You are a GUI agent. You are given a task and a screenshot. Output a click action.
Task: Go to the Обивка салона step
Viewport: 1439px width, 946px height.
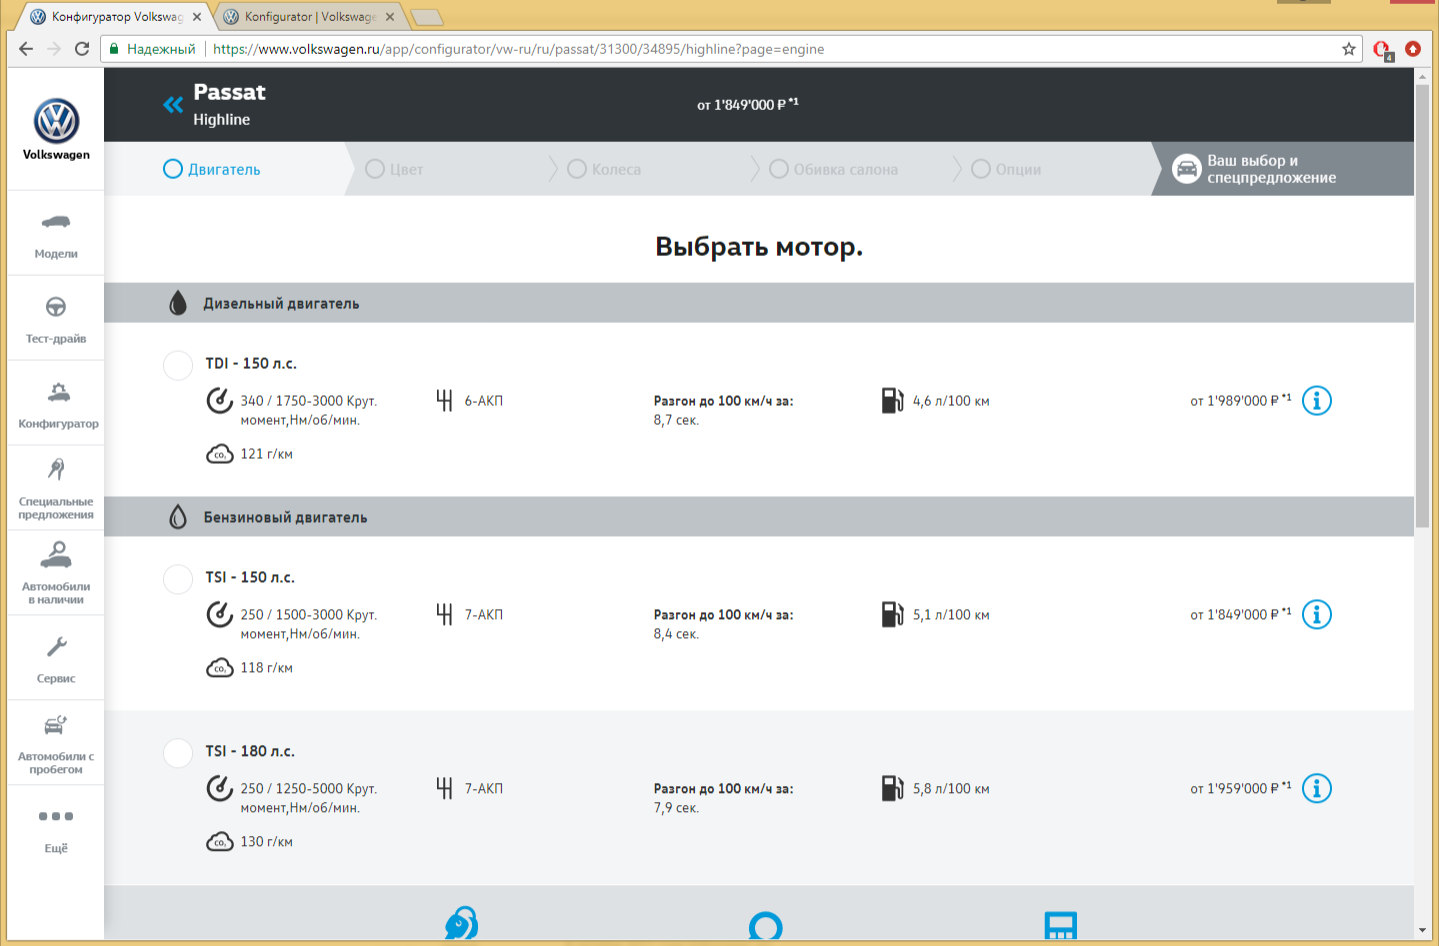click(834, 169)
